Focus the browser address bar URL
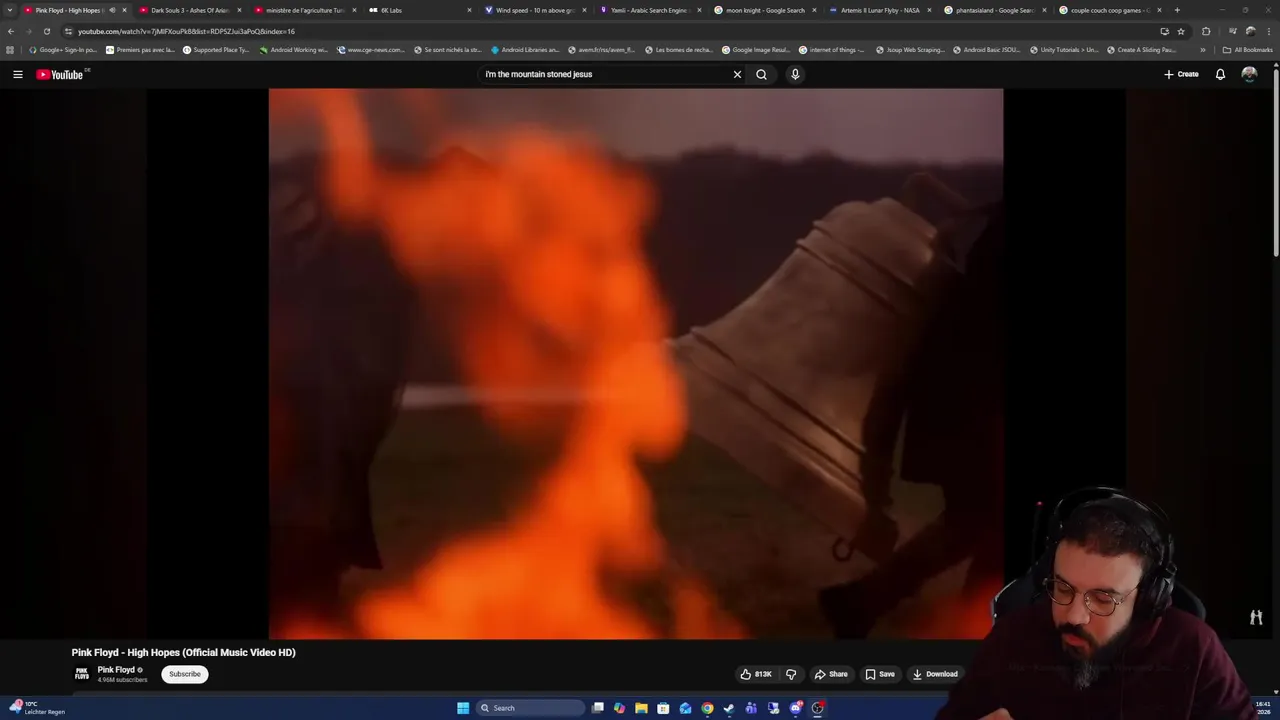The height and width of the screenshot is (720, 1280). [x=186, y=31]
